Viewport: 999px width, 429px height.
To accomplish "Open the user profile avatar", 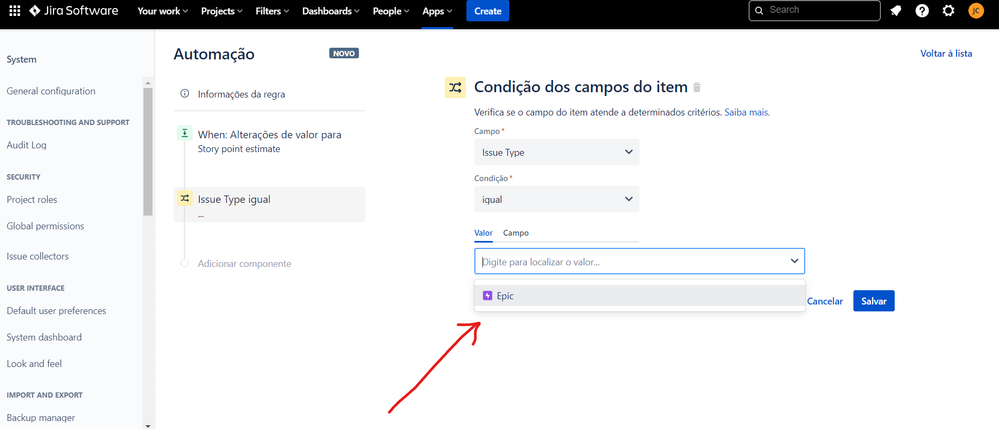I will click(x=976, y=11).
